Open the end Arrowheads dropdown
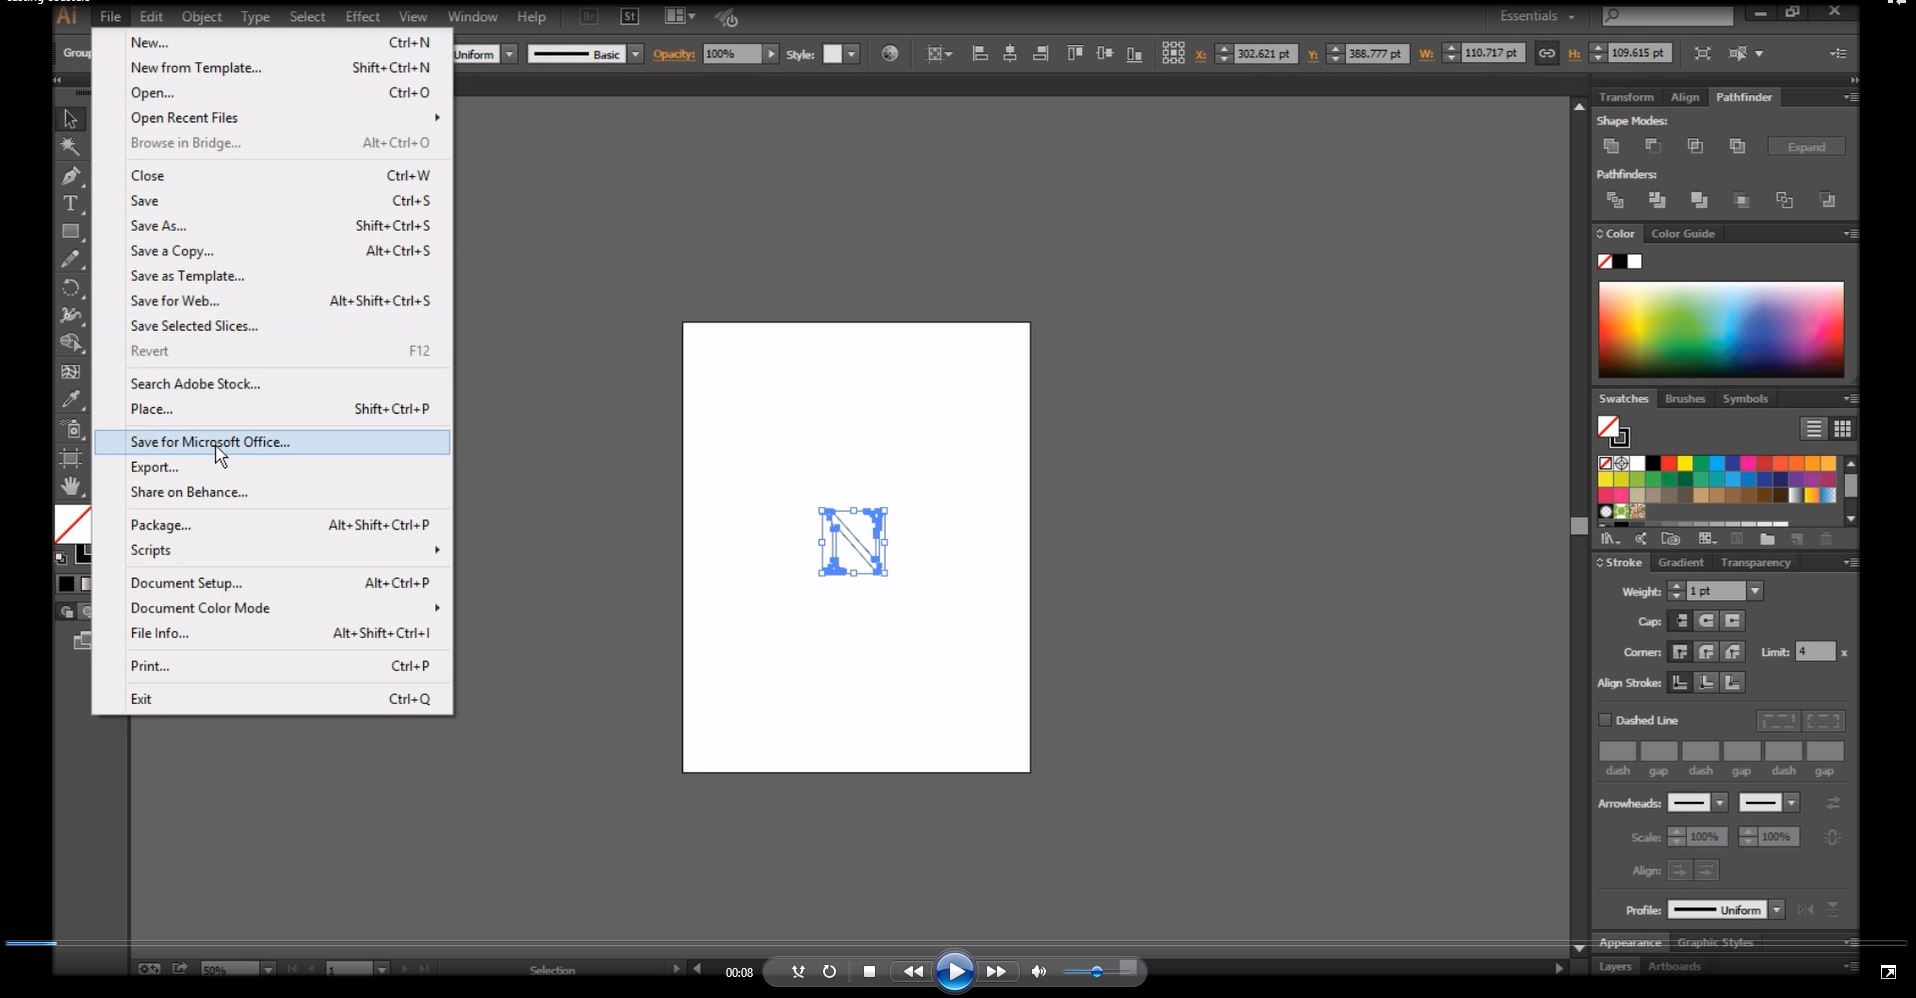 click(1791, 803)
